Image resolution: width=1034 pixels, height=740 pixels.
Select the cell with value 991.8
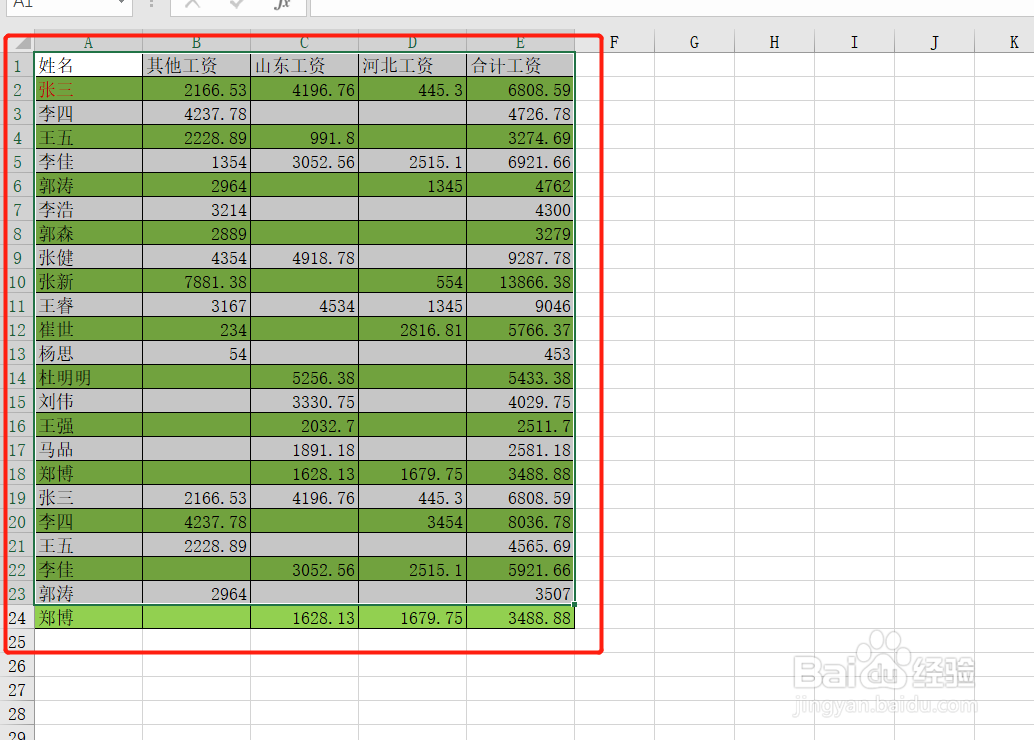click(x=305, y=137)
